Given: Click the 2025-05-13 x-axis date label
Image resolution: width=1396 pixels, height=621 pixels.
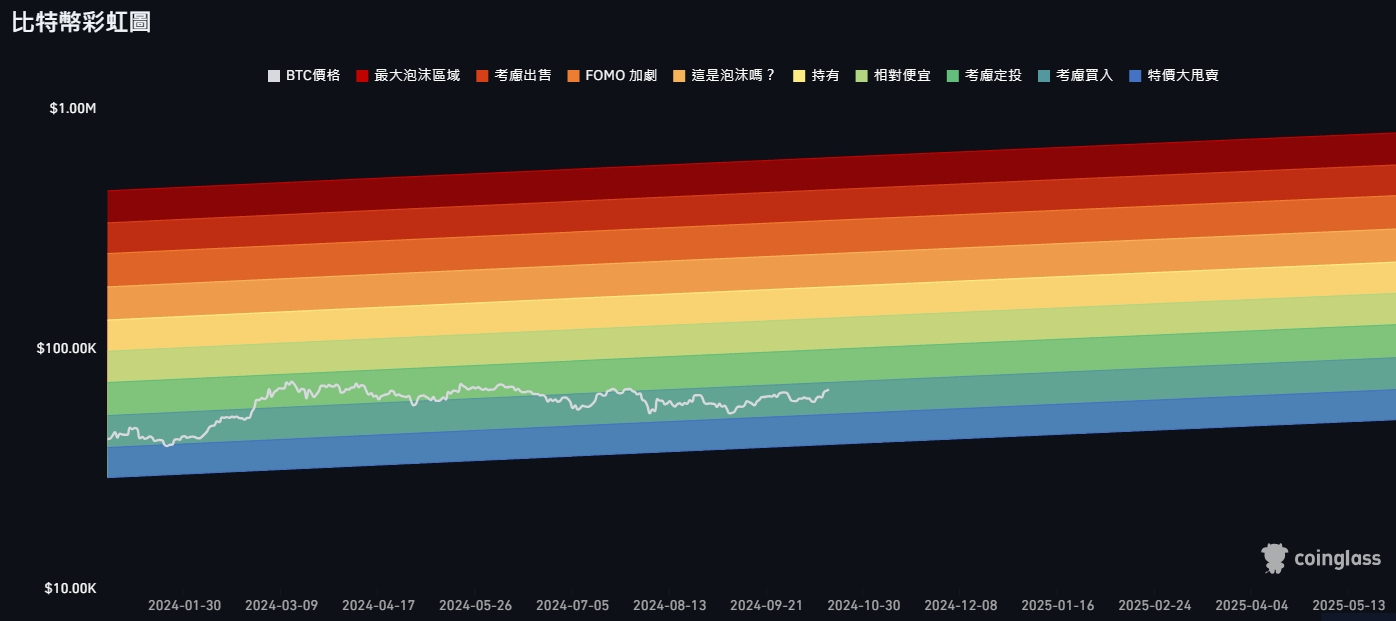Looking at the screenshot, I should (1348, 606).
